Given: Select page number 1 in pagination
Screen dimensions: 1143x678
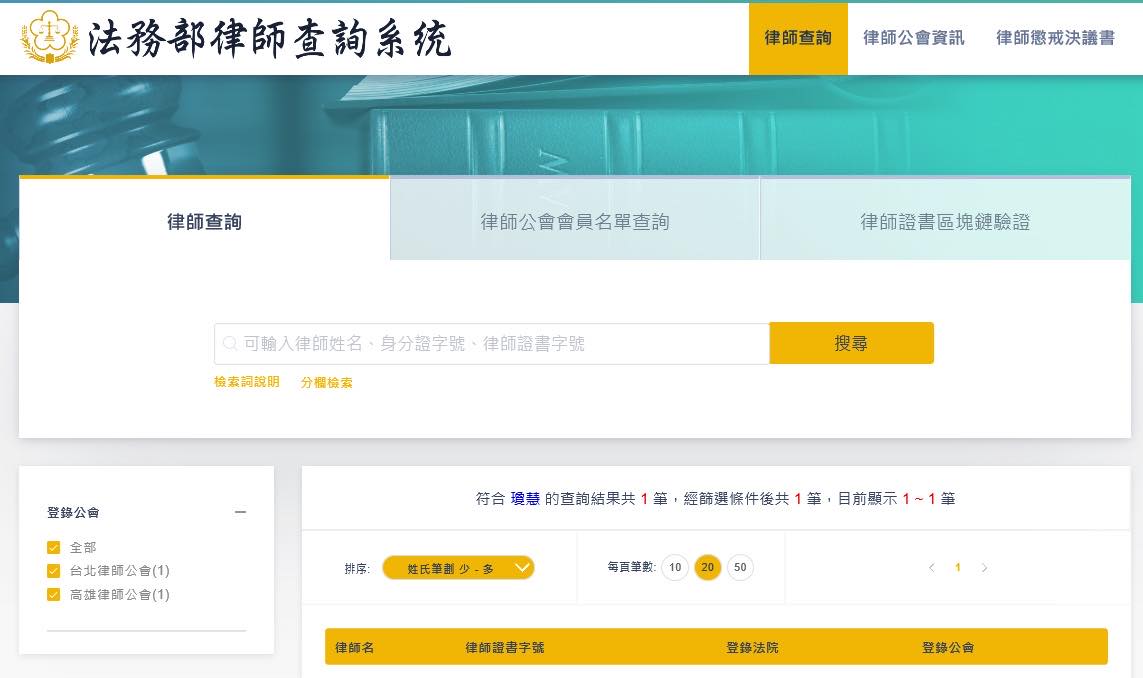Looking at the screenshot, I should coord(958,568).
